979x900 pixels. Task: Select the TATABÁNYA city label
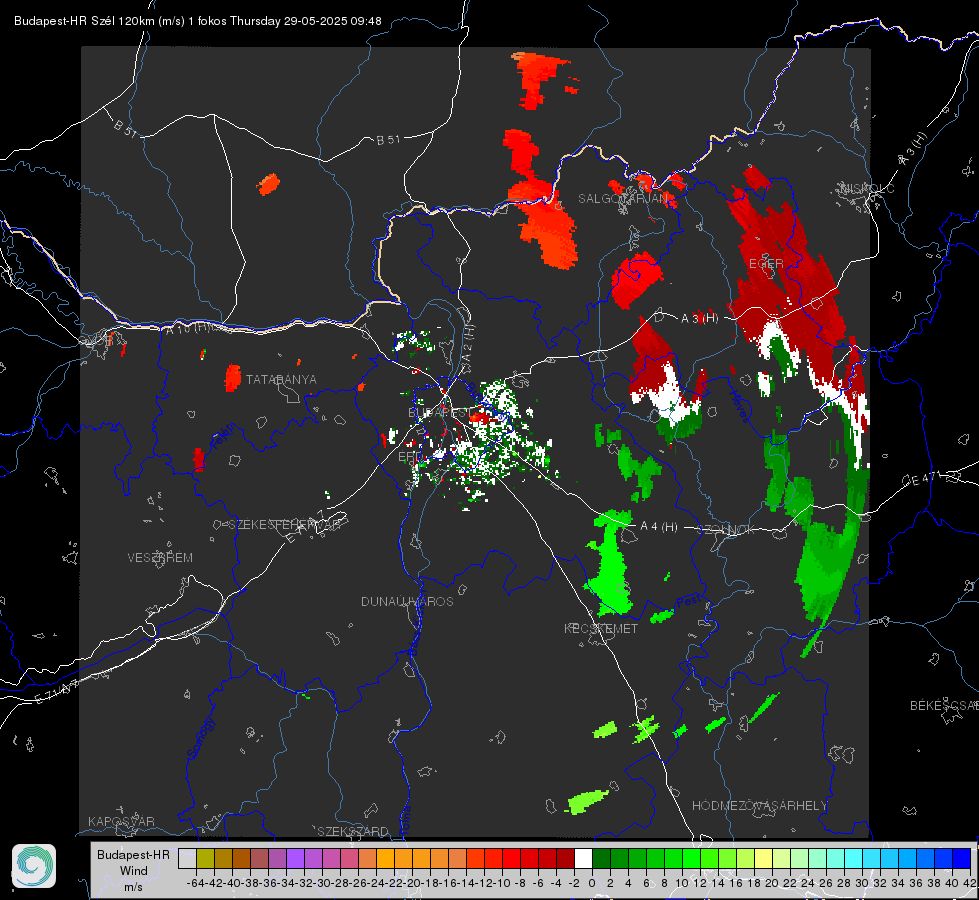click(x=281, y=380)
